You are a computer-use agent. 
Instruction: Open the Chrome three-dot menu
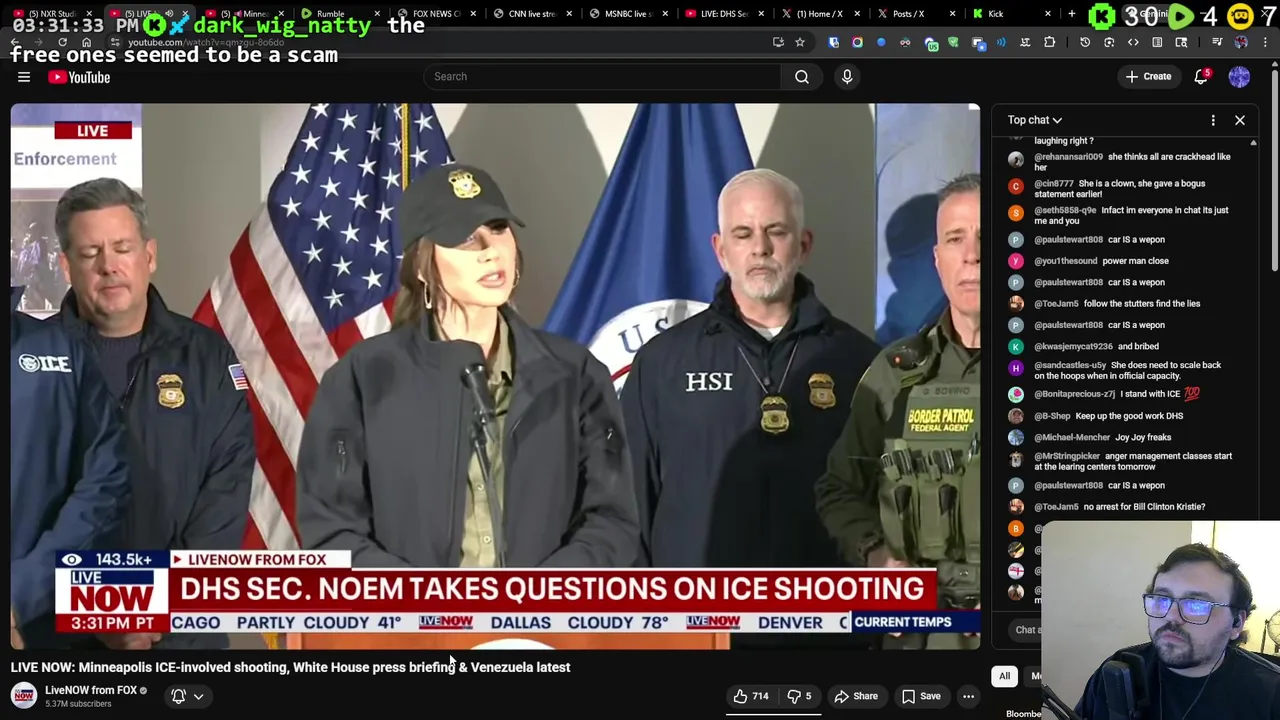pos(1265,42)
